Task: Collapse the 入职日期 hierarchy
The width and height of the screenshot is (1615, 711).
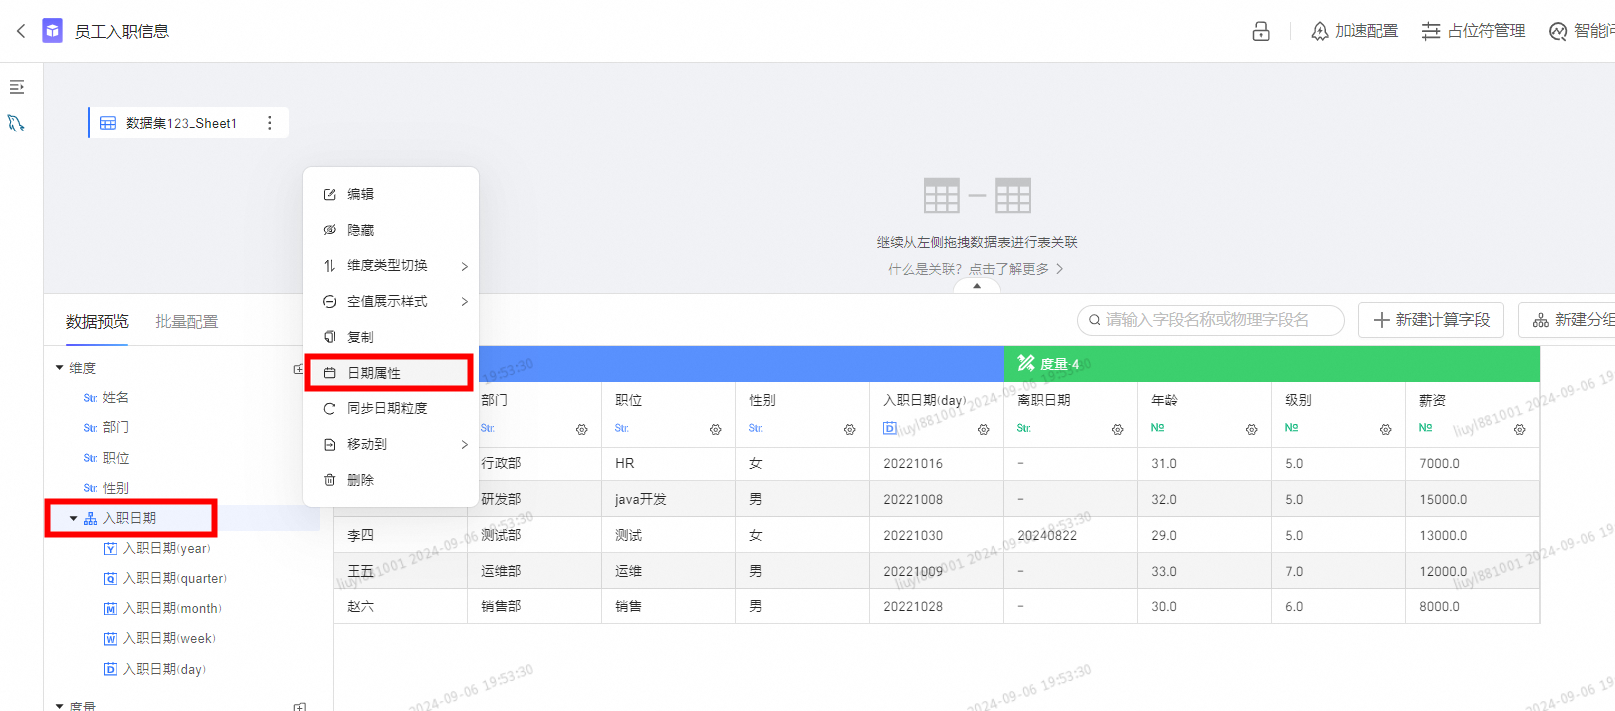Action: (73, 518)
